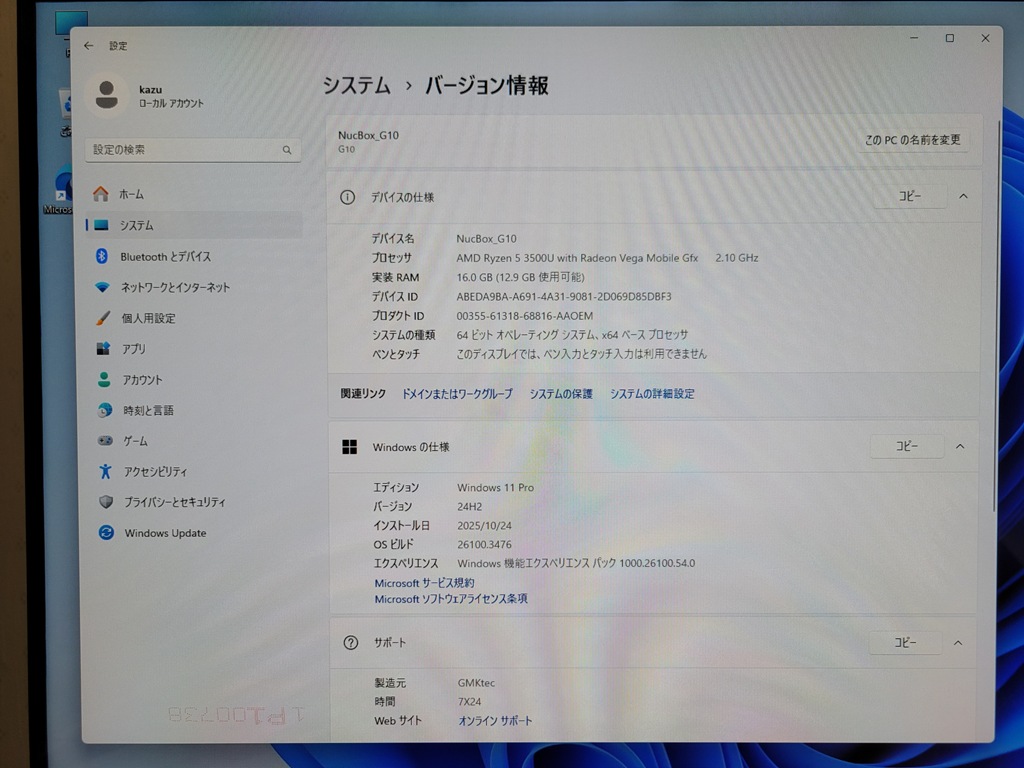Image resolution: width=1024 pixels, height=768 pixels.
Task: Copy device specifications with コピー button
Action: pyautogui.click(x=909, y=197)
